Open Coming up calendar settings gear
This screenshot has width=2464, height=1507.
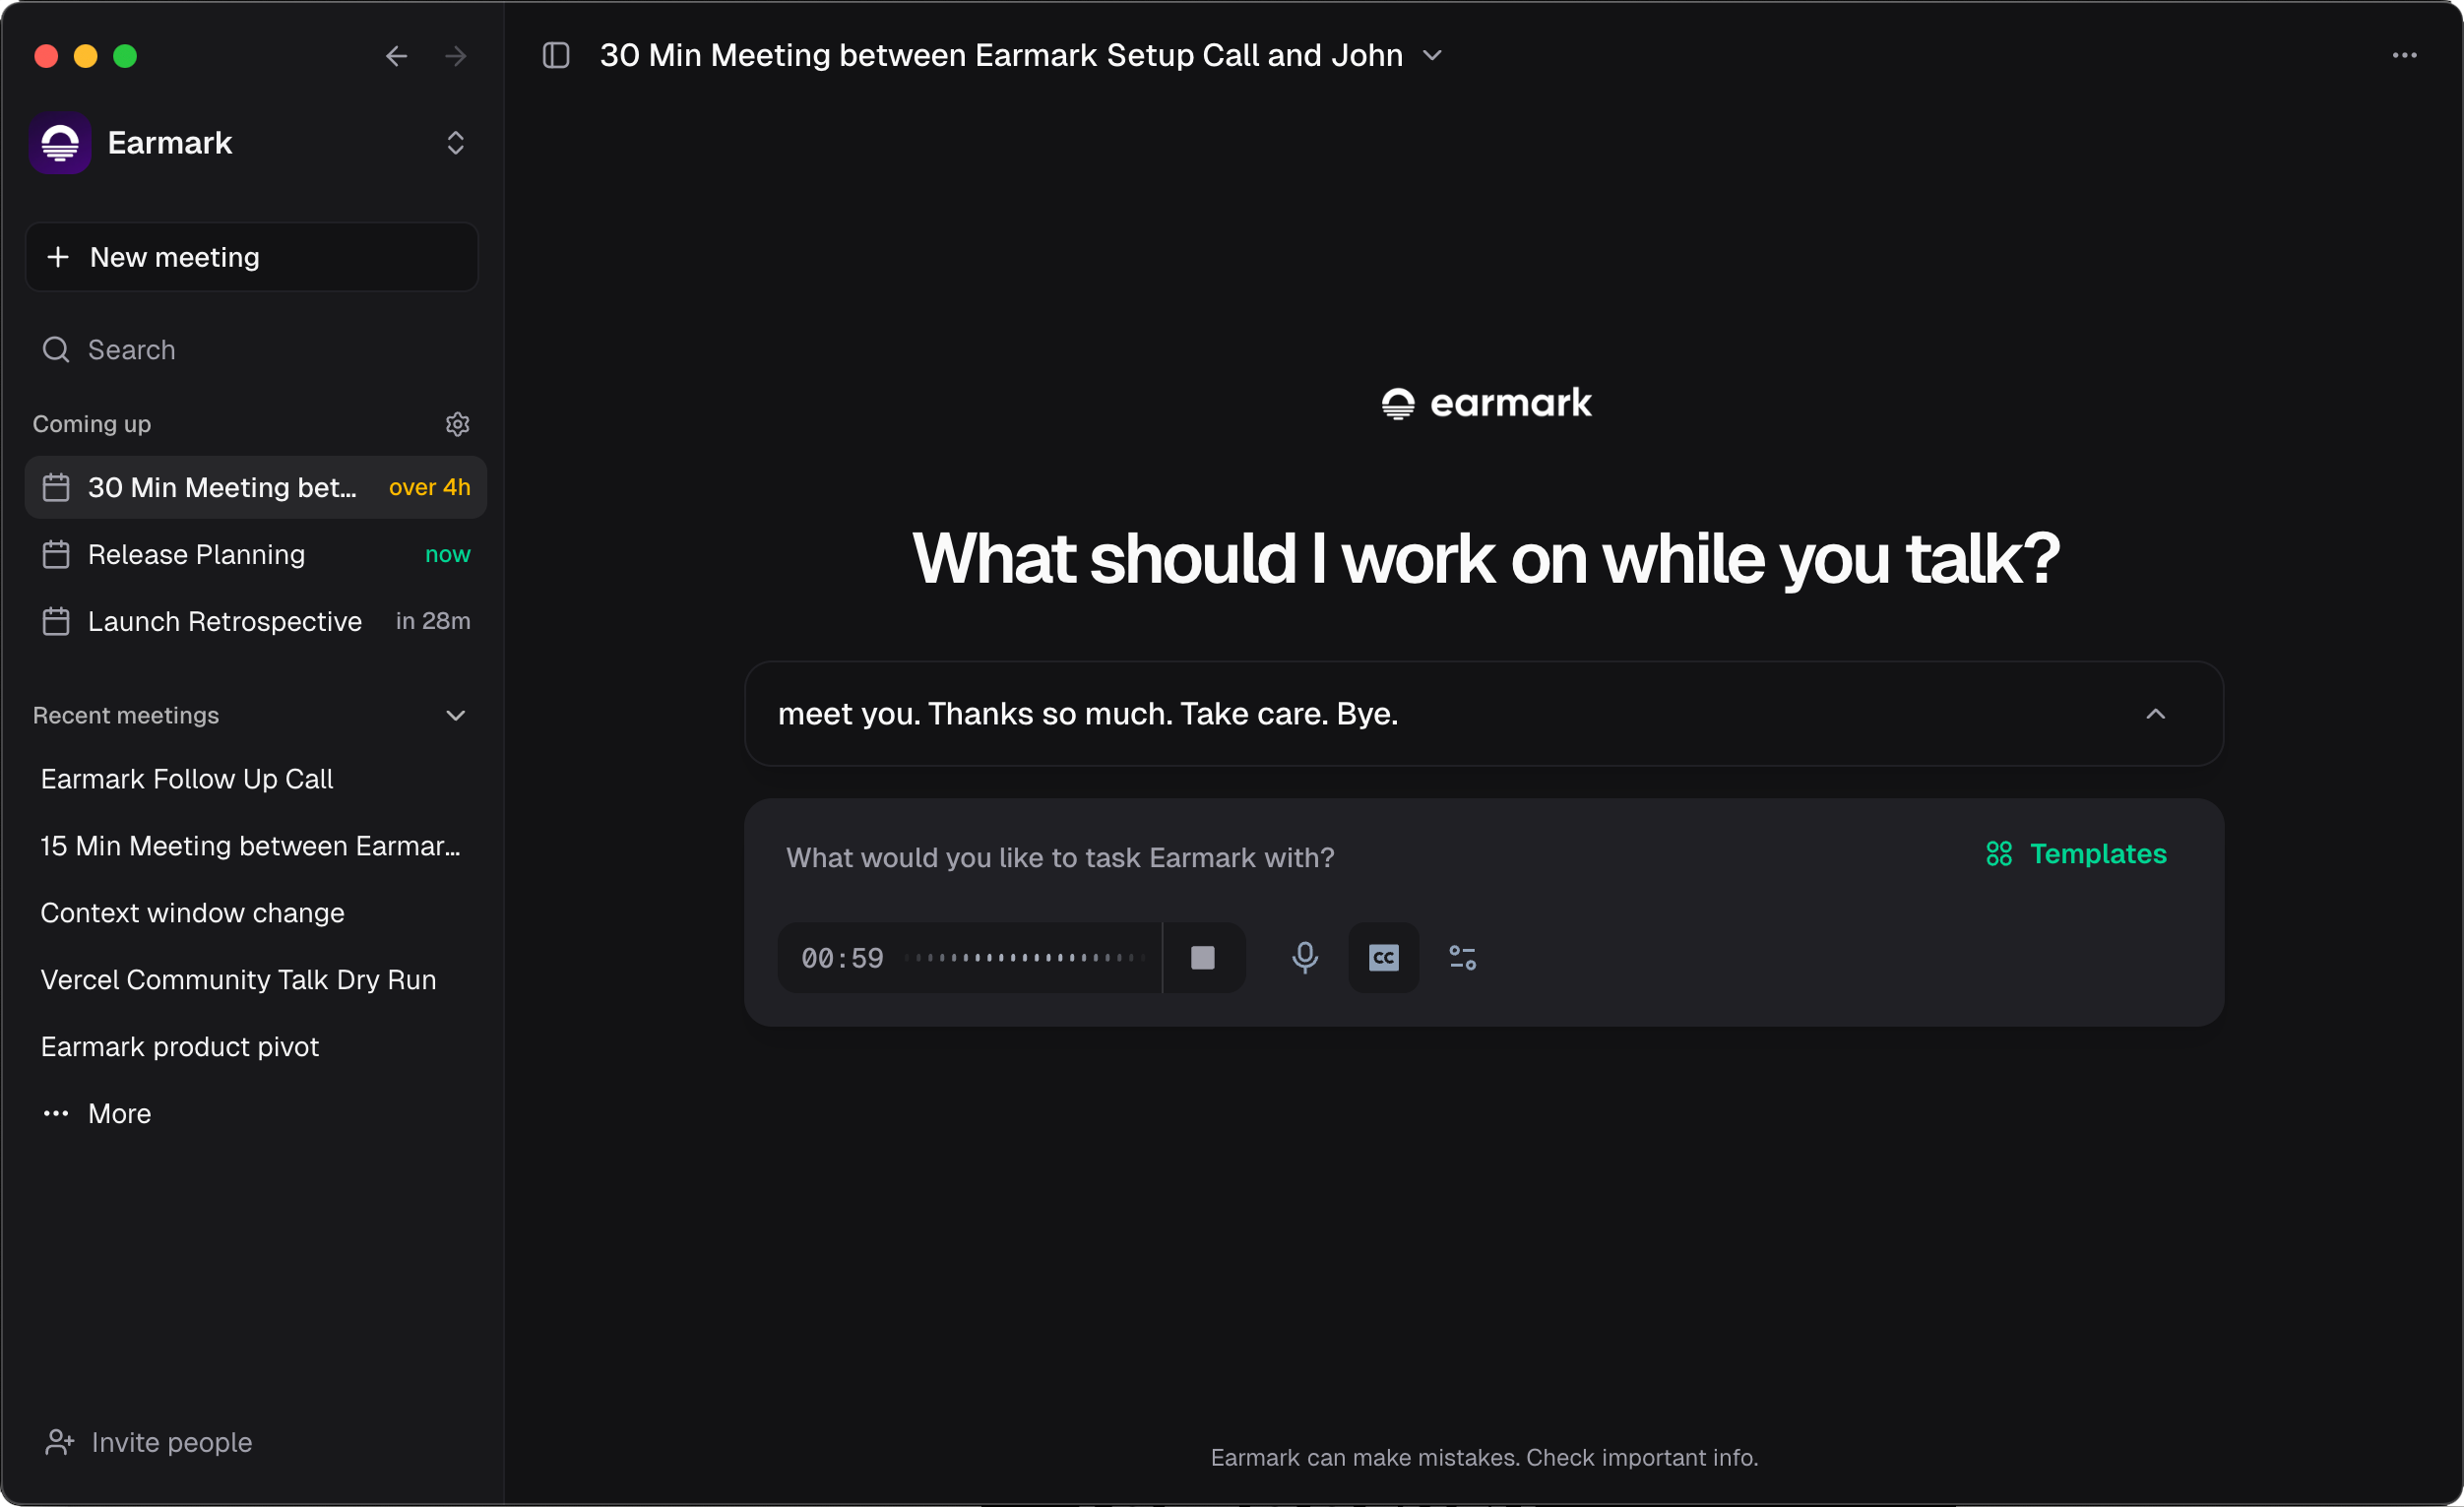click(x=458, y=423)
